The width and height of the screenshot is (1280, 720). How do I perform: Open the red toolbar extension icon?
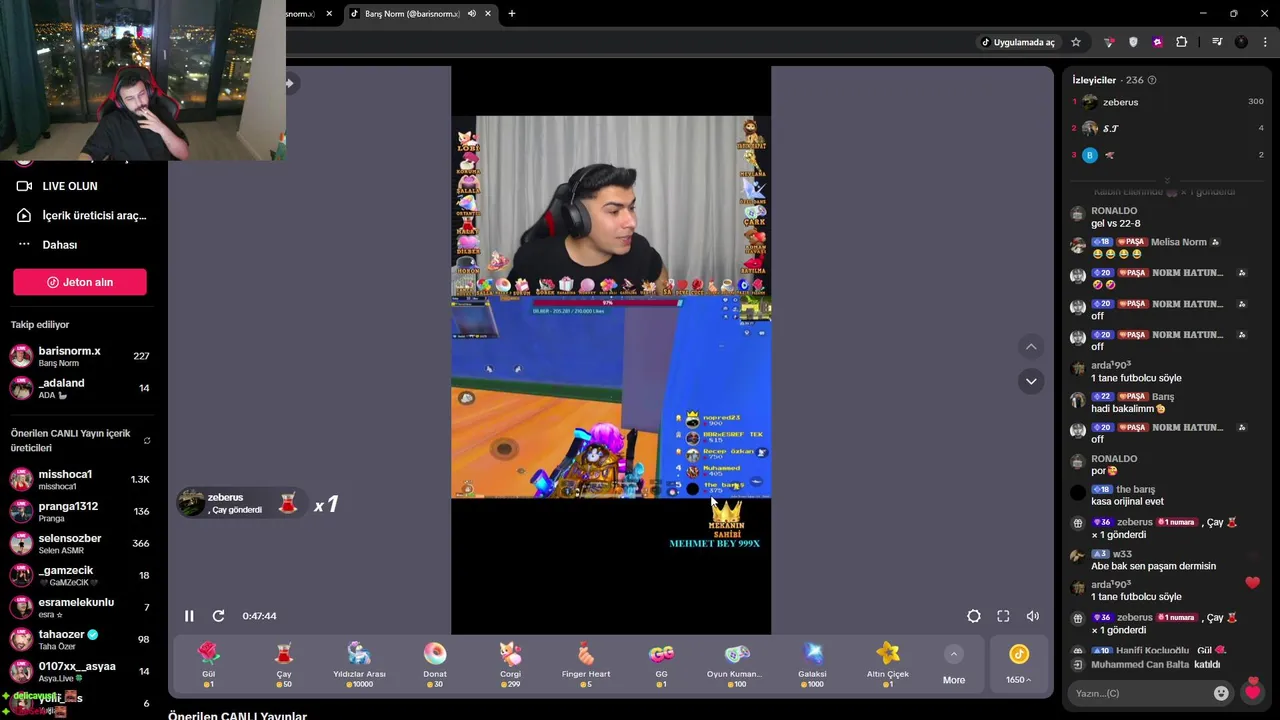pos(1109,42)
